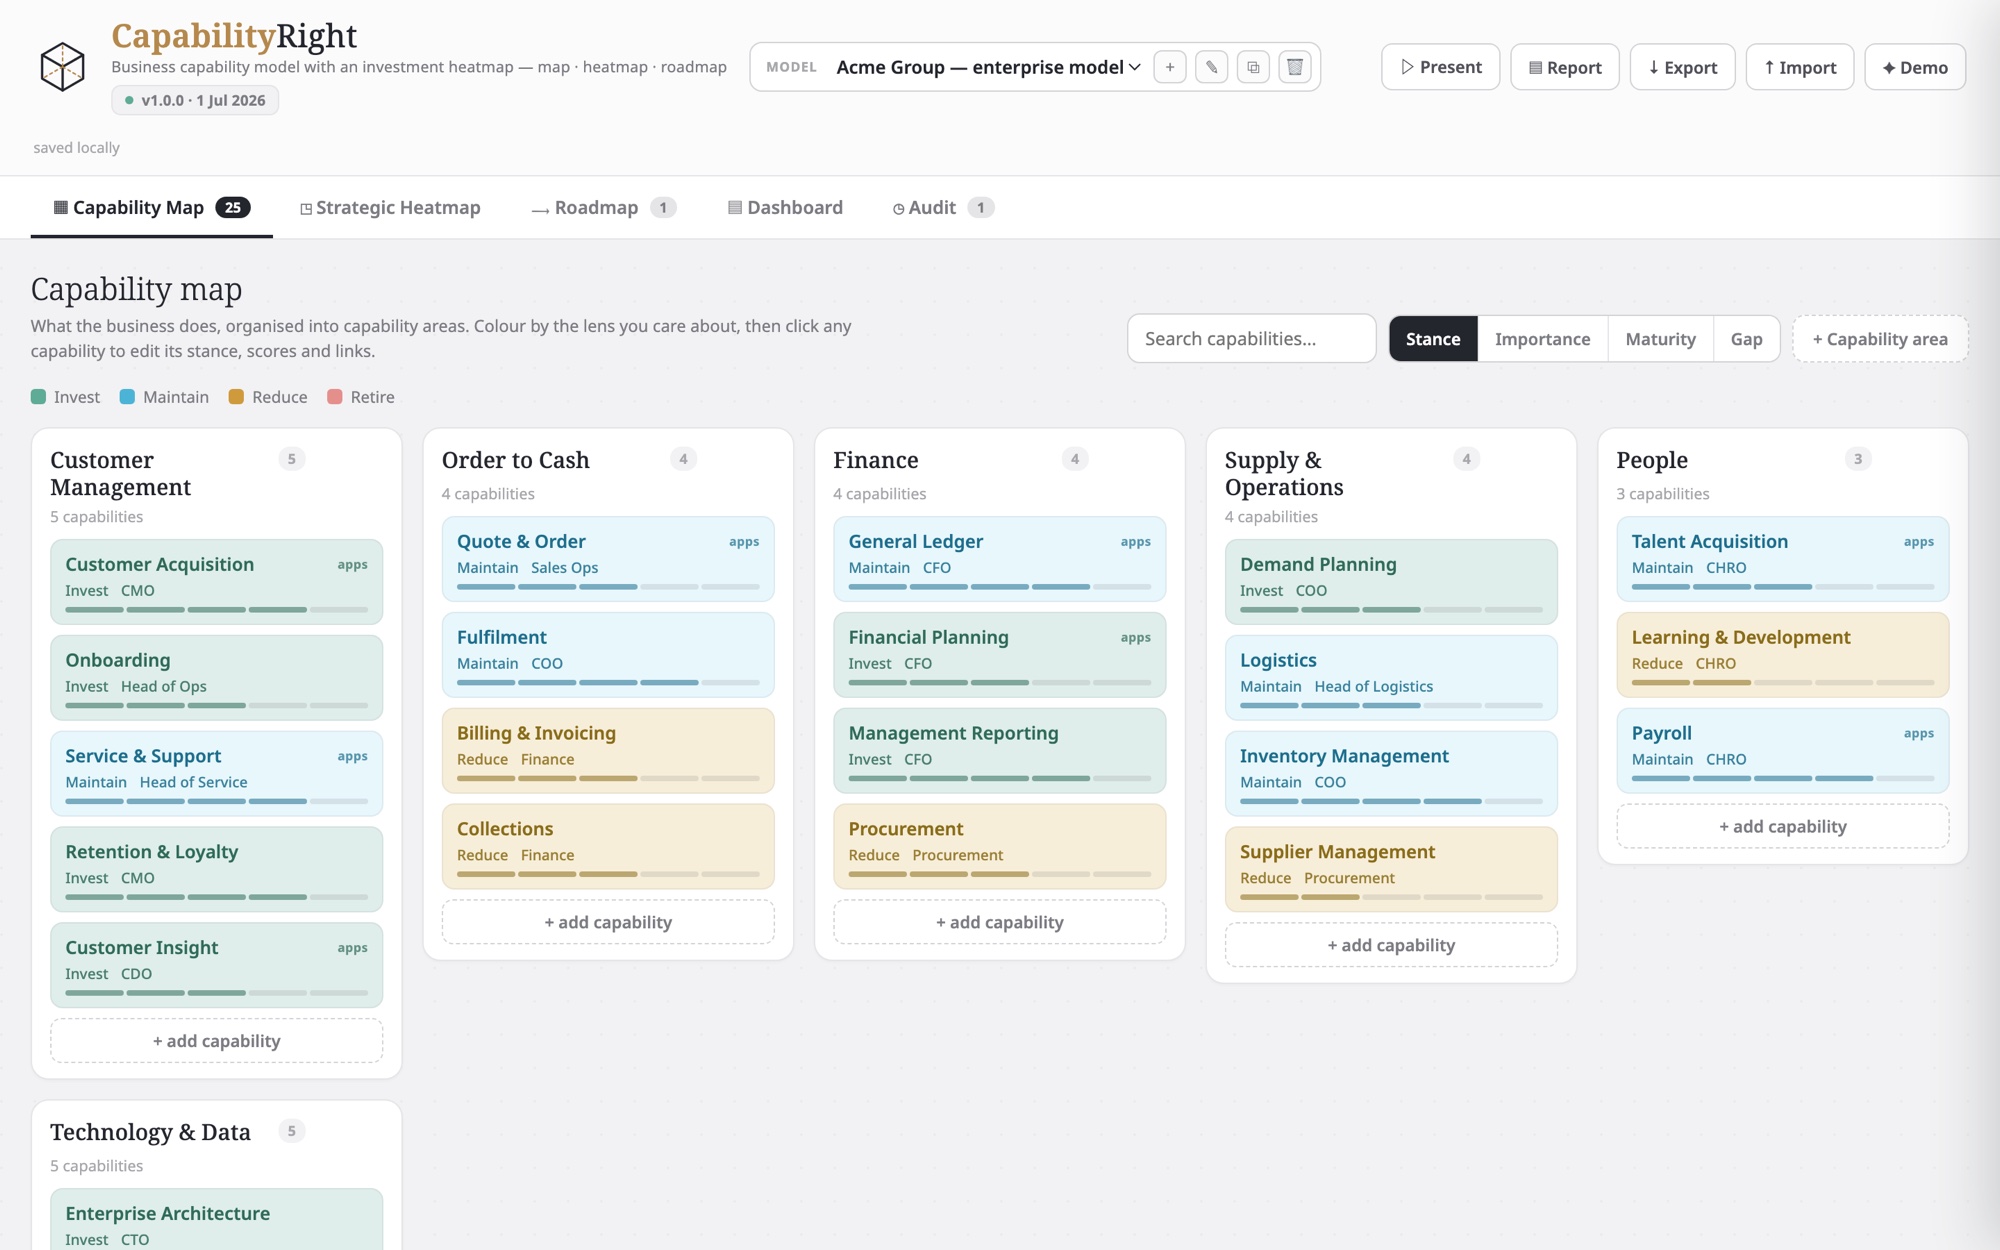Screen dimensions: 2000x1250
Task: Colour the map by Gap
Action: tap(1746, 338)
